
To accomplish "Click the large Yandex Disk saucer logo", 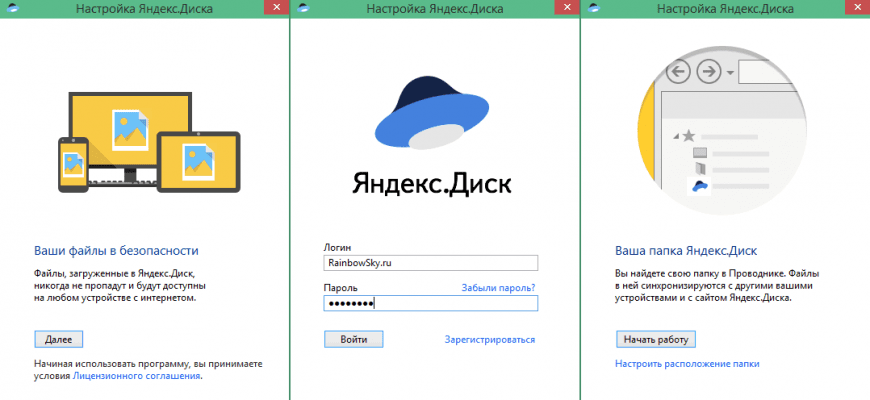I will tap(432, 113).
